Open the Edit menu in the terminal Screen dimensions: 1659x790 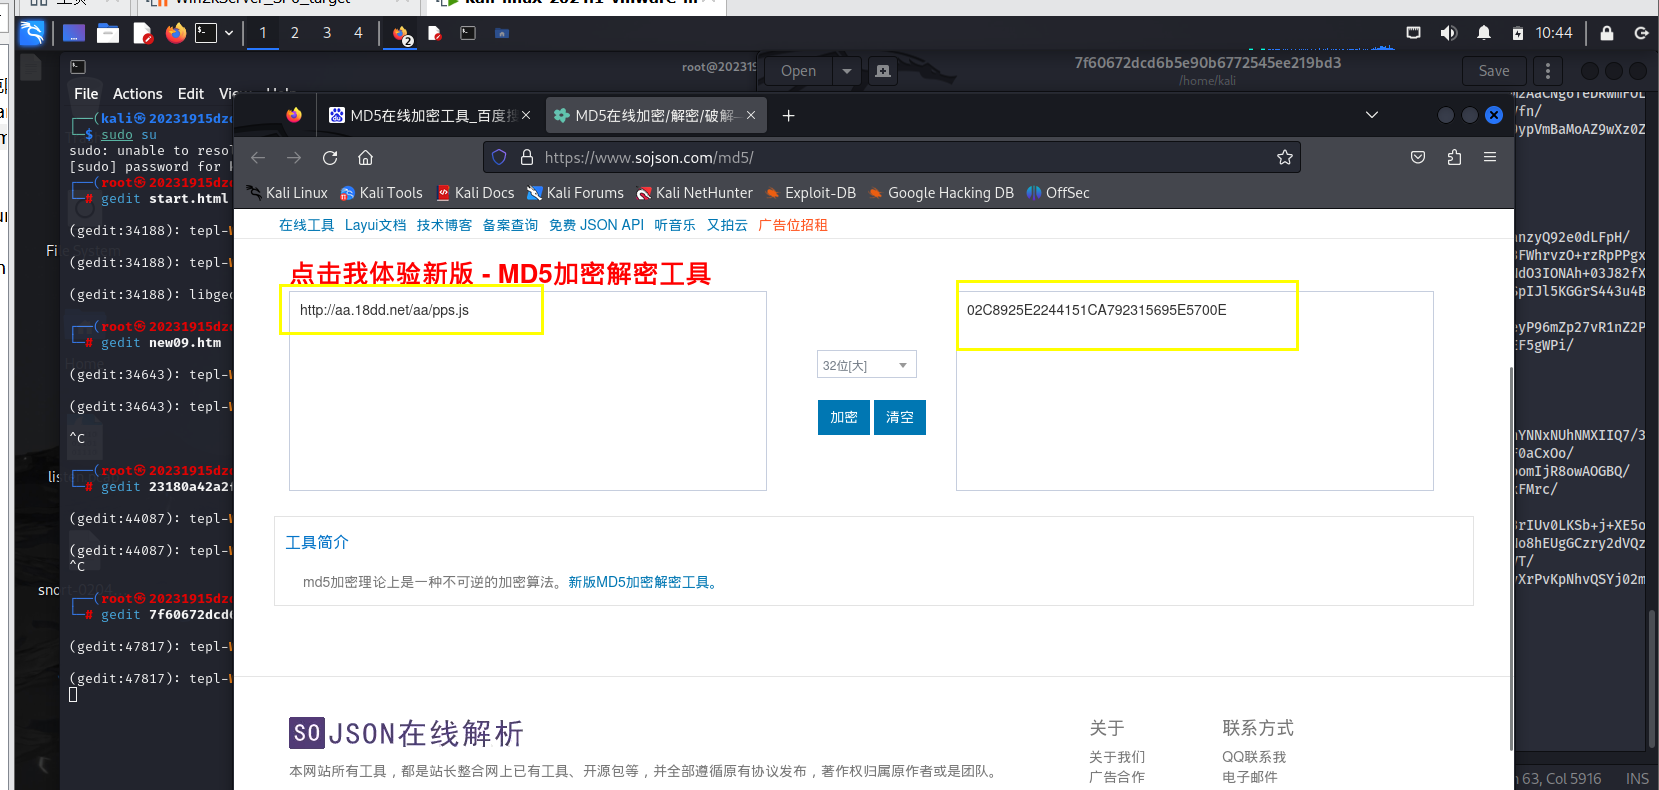coord(191,94)
